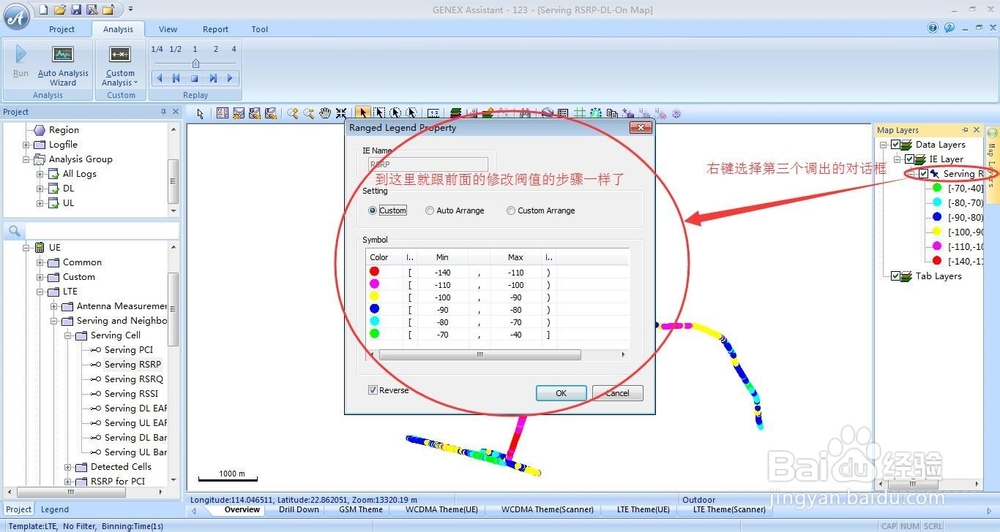
Task: Toggle the IE Layer checkbox
Action: (x=909, y=159)
